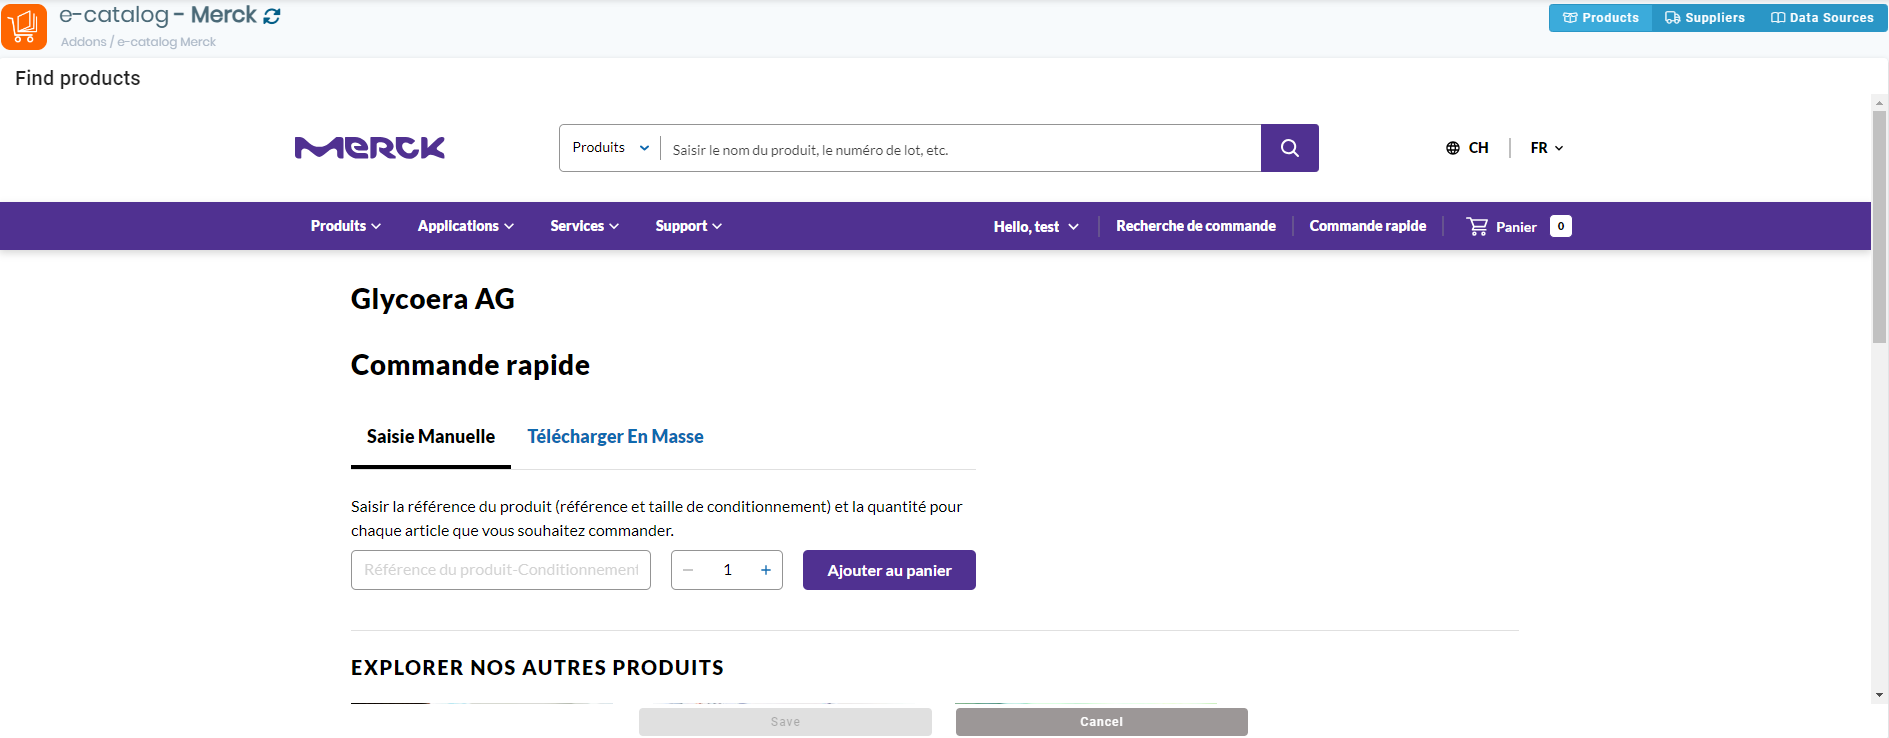Decrease quantity with the minus button
This screenshot has width=1889, height=738.
pyautogui.click(x=688, y=570)
